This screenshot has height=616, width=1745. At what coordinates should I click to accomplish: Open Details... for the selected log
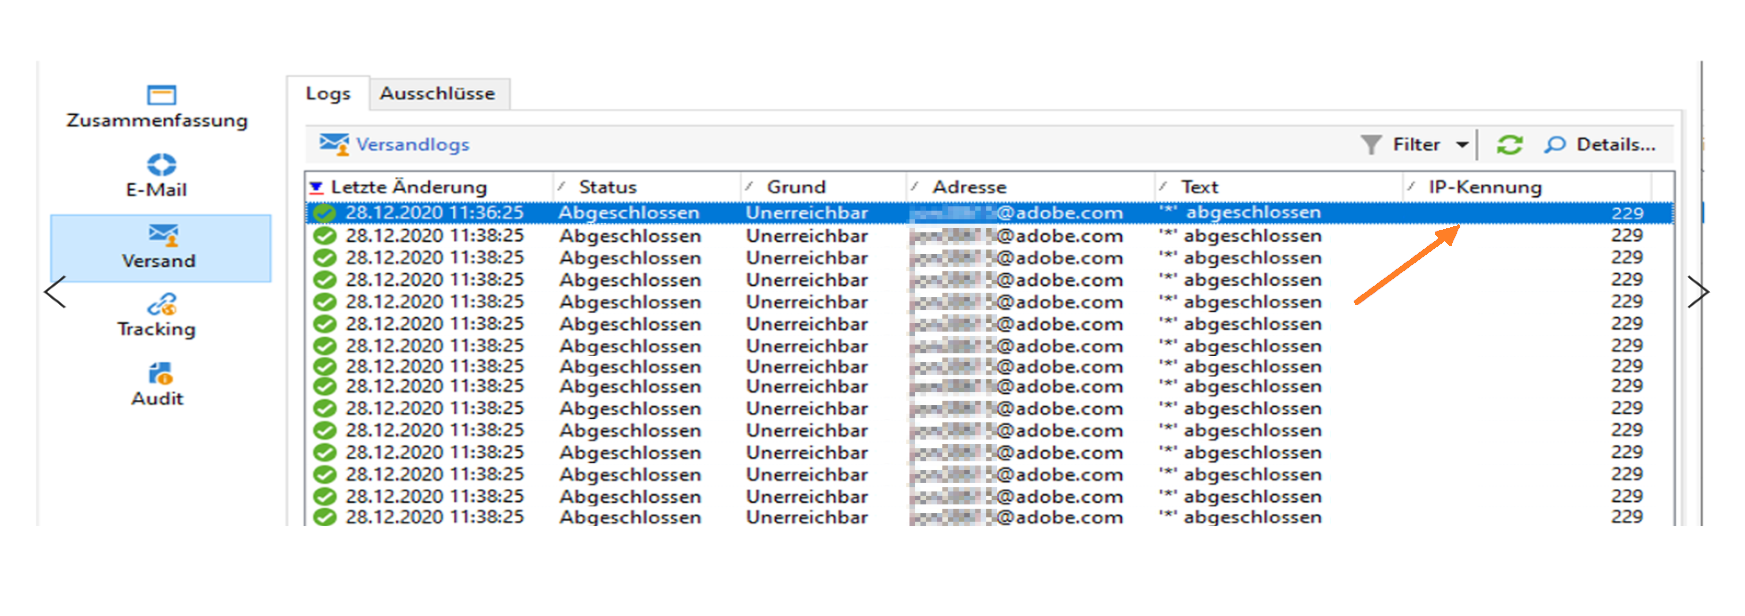[x=1615, y=145]
